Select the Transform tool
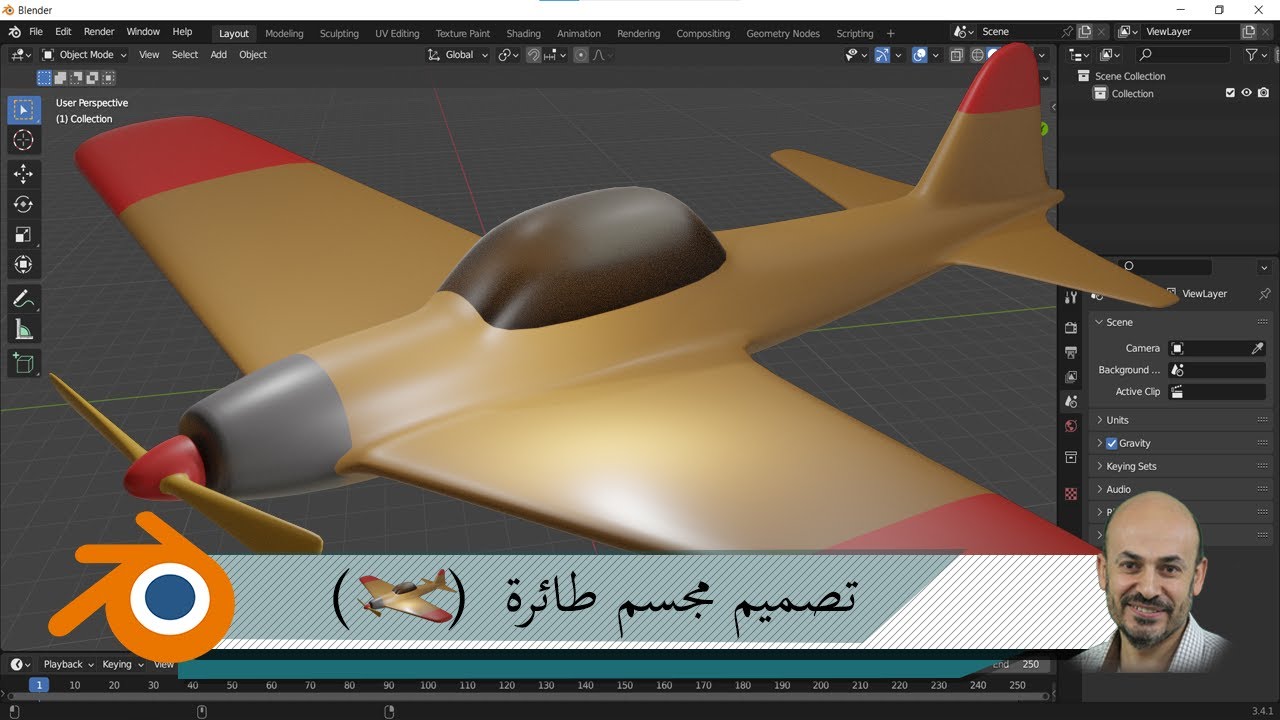The image size is (1280, 720). click(23, 265)
